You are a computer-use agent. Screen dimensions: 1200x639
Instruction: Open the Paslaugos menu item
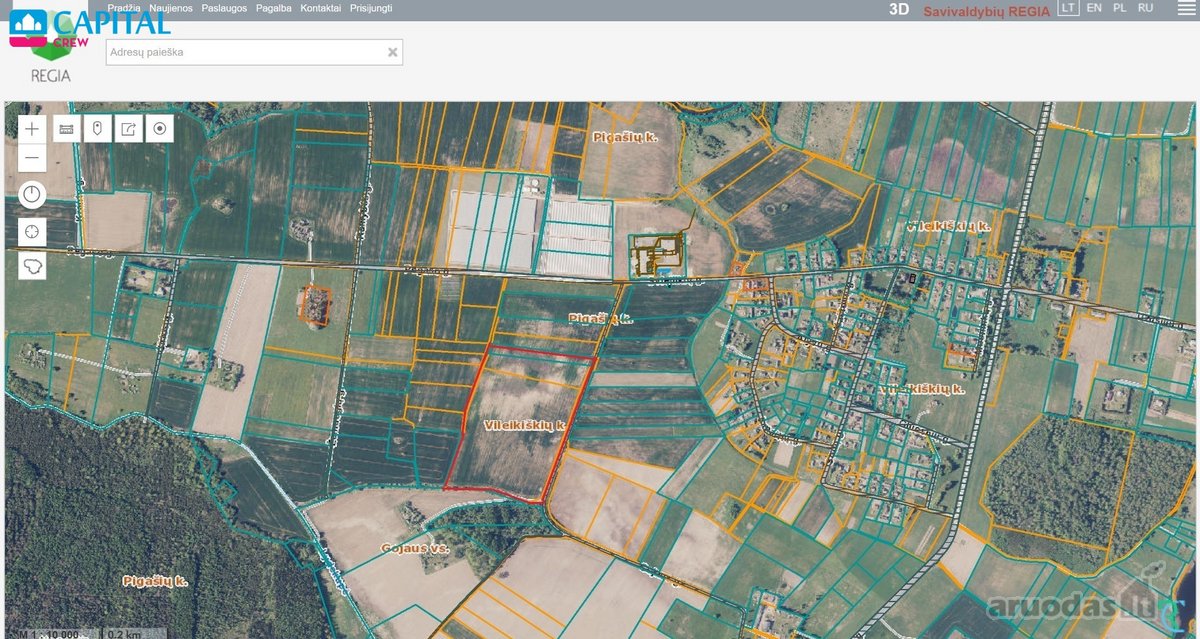click(x=223, y=8)
